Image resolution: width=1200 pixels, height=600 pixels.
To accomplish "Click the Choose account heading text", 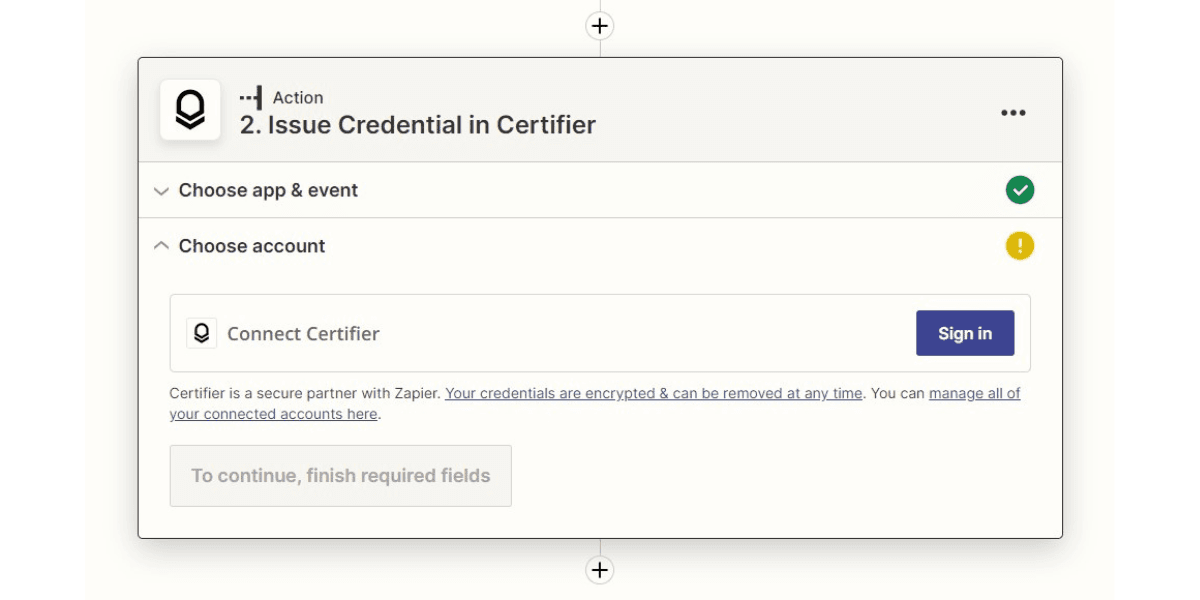I will 252,246.
